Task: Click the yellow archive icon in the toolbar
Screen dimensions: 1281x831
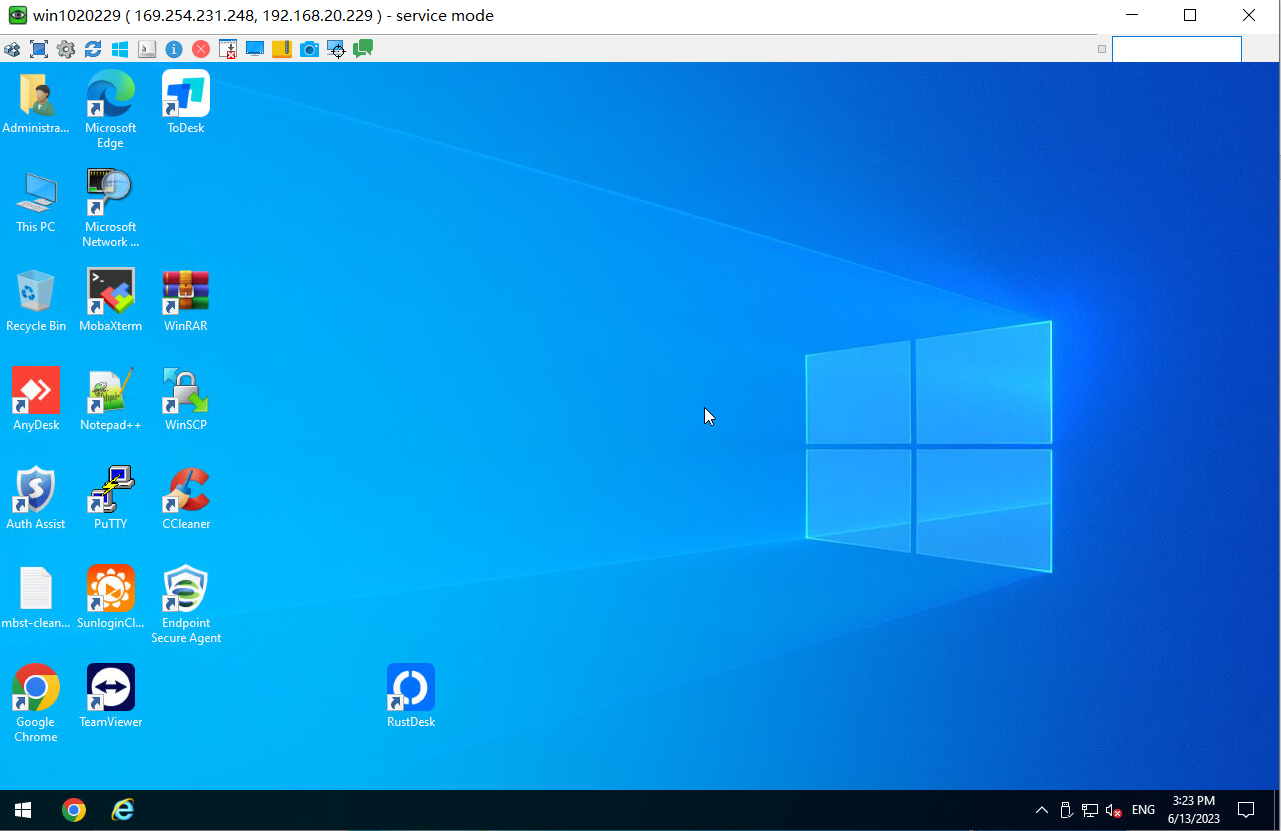Action: tap(282, 49)
